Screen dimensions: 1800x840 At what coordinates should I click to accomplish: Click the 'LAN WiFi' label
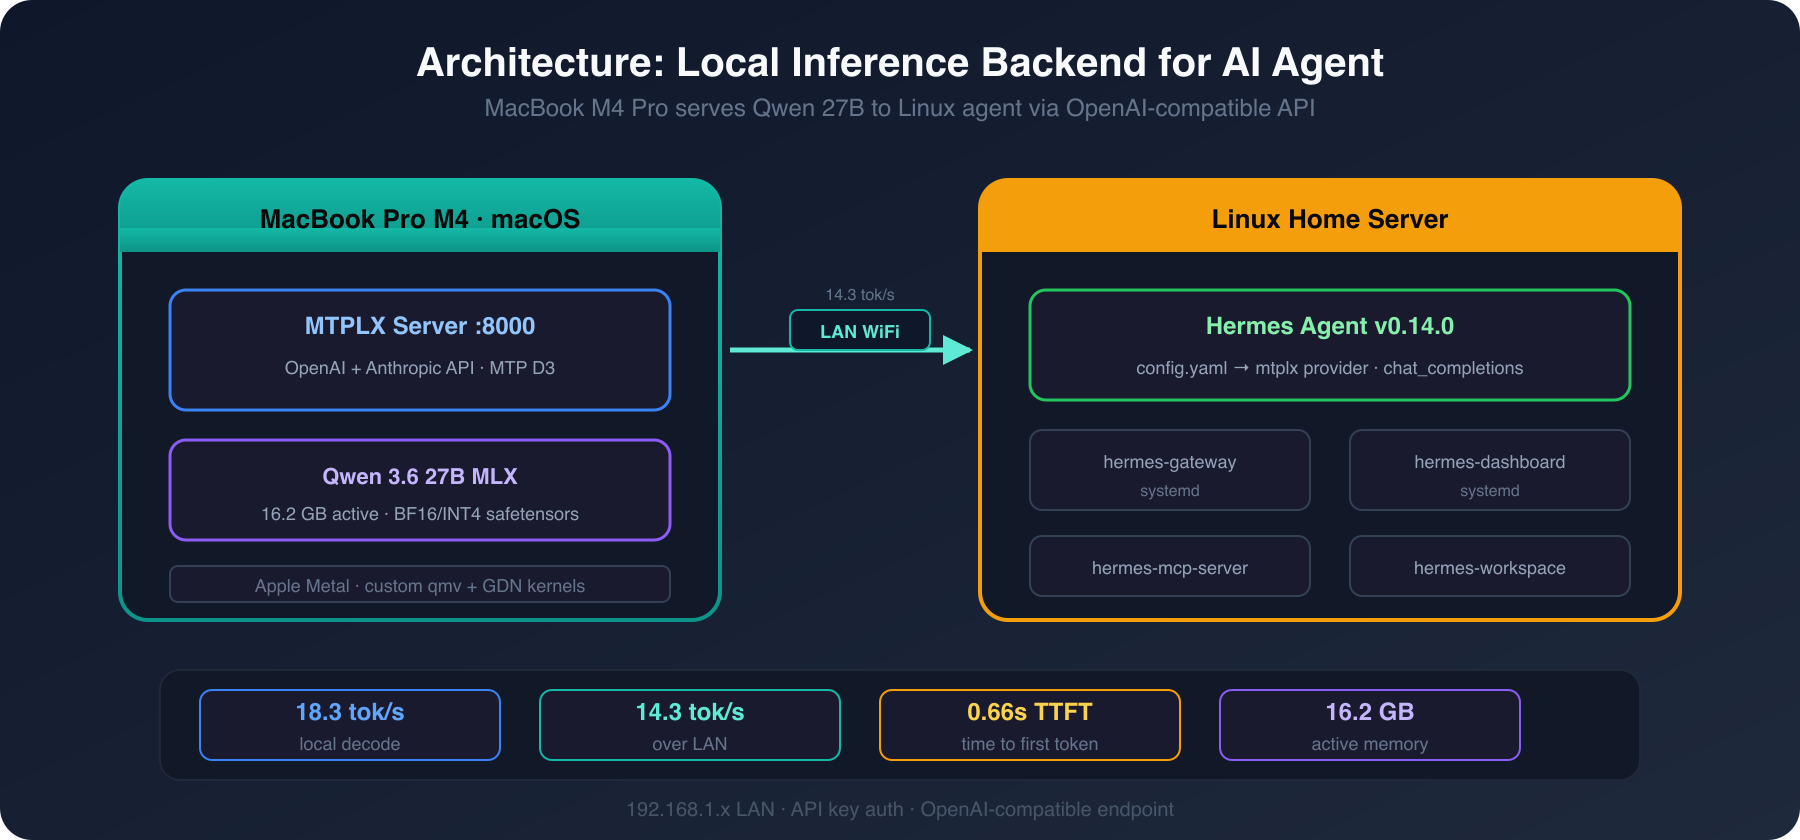(x=860, y=331)
